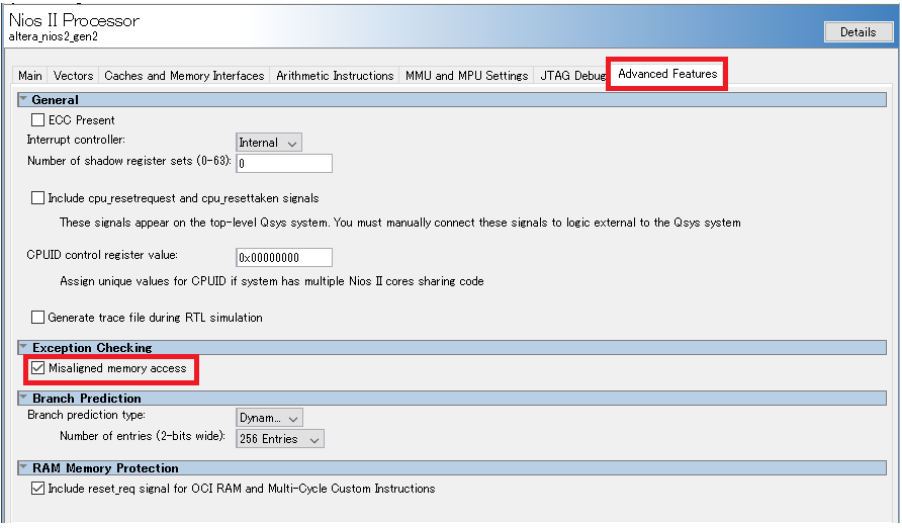
Task: Collapse the Branch Prediction section
Action: pyautogui.click(x=24, y=398)
